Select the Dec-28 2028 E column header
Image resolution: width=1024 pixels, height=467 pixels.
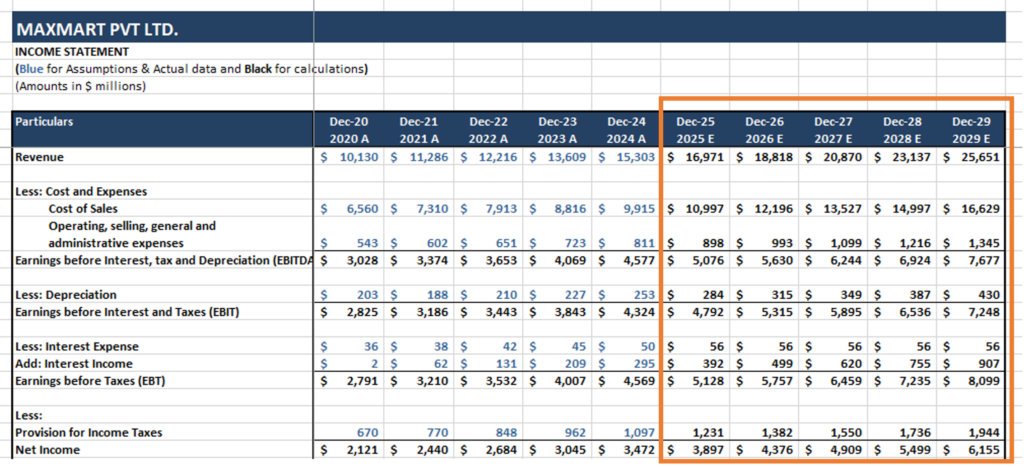(x=903, y=130)
